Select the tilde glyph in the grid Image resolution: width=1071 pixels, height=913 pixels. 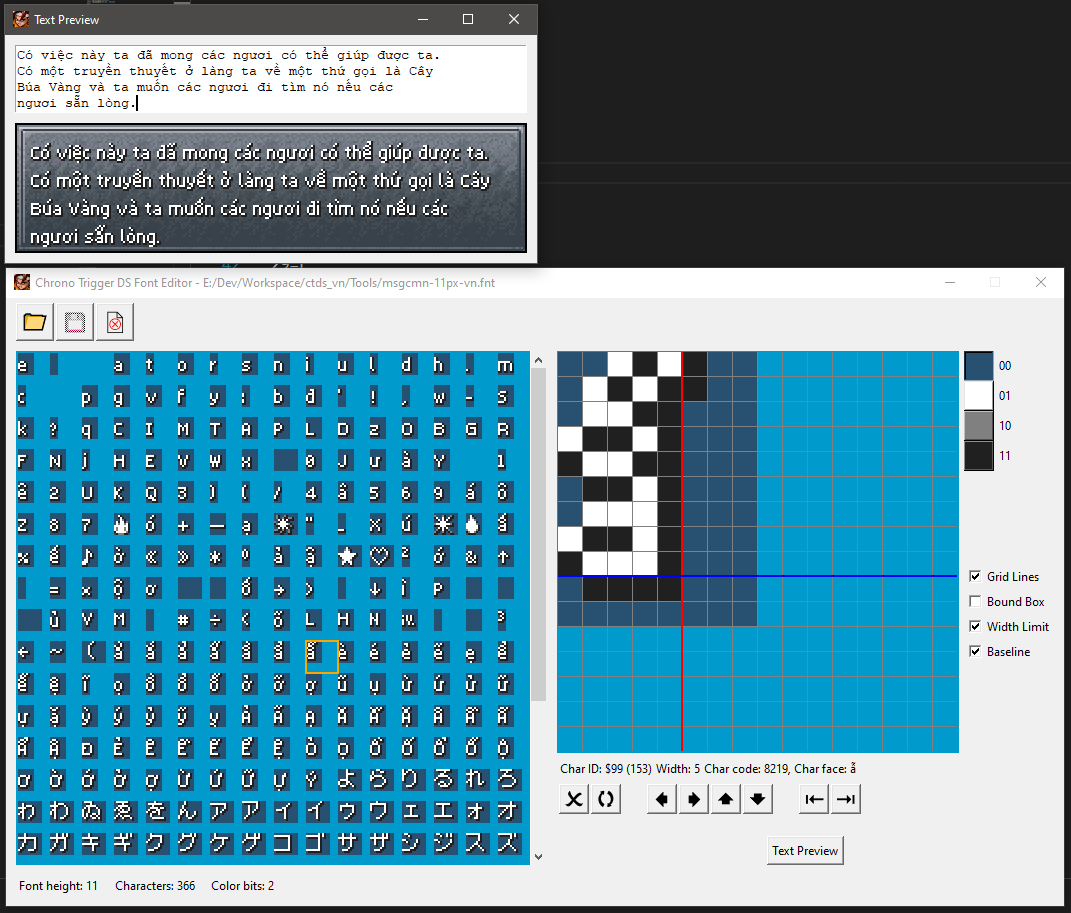coord(56,652)
